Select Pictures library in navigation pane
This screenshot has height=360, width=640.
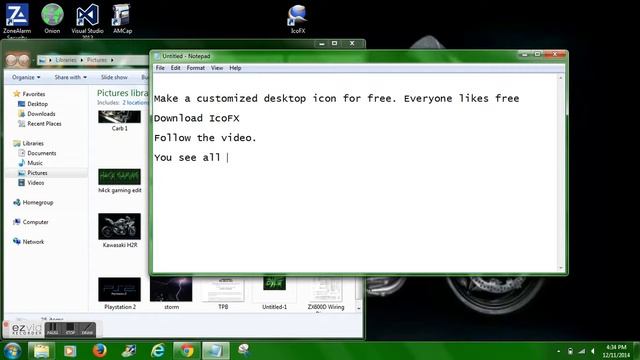point(37,173)
